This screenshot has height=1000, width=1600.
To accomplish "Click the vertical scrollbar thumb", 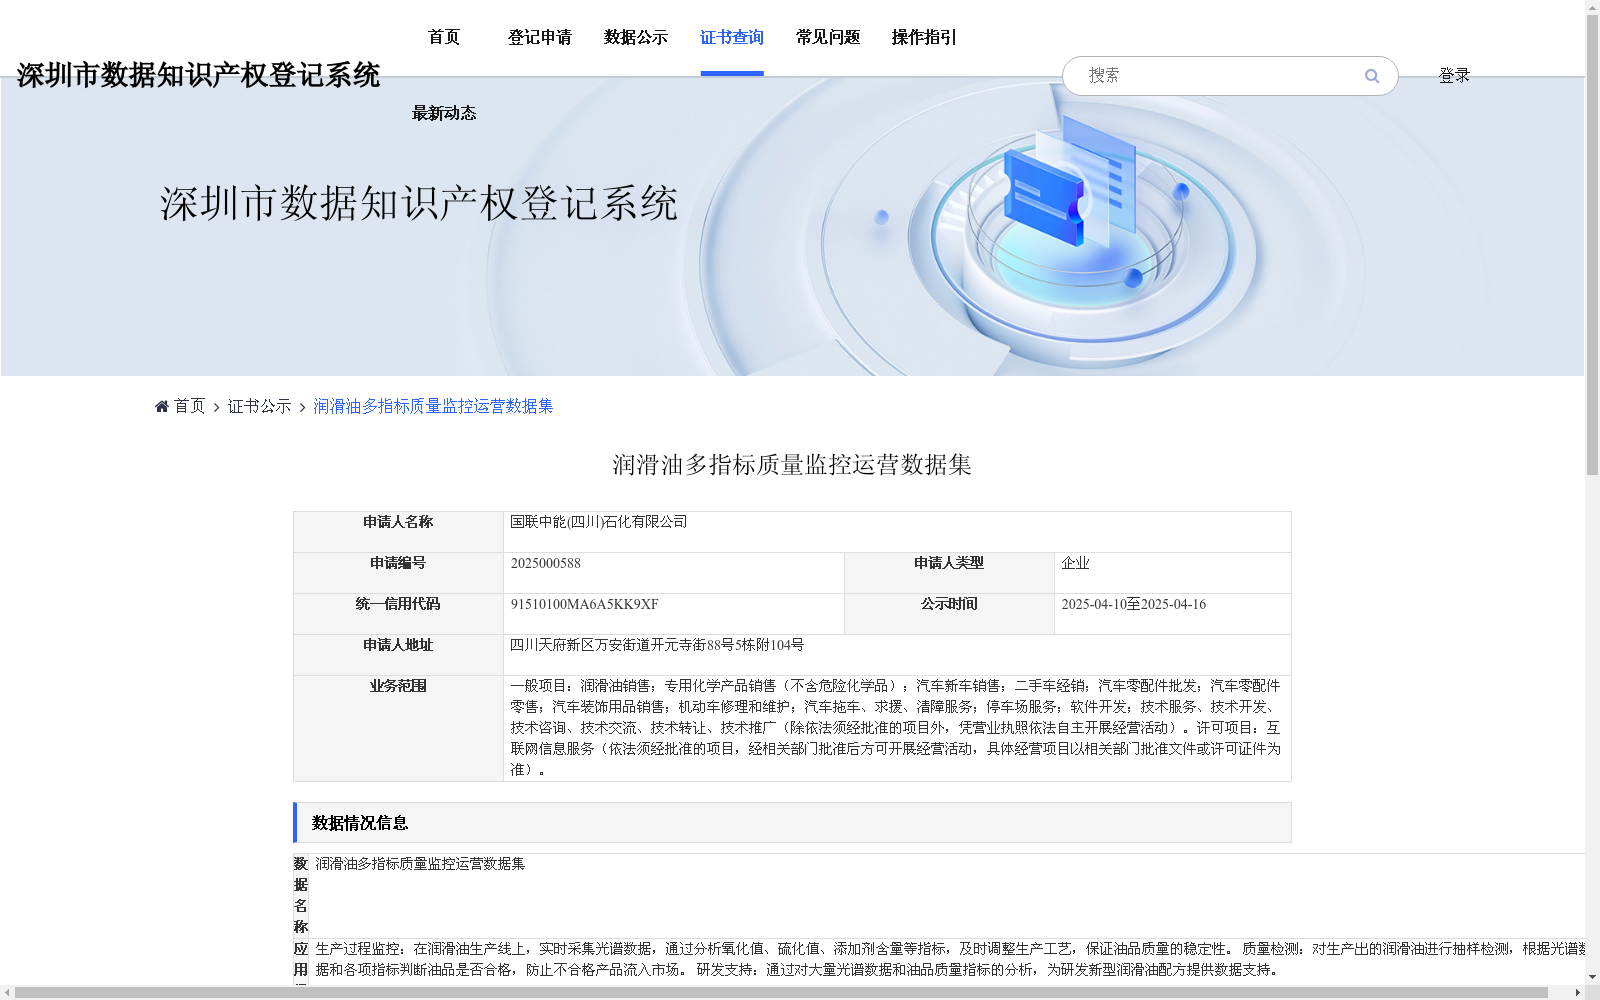I will 1592,245.
